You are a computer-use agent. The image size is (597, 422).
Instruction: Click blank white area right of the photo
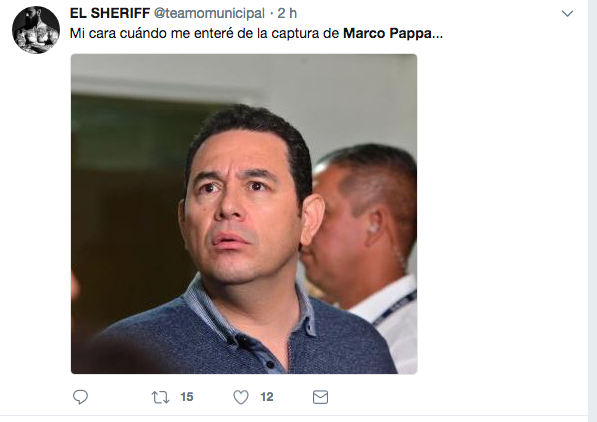pos(503,213)
